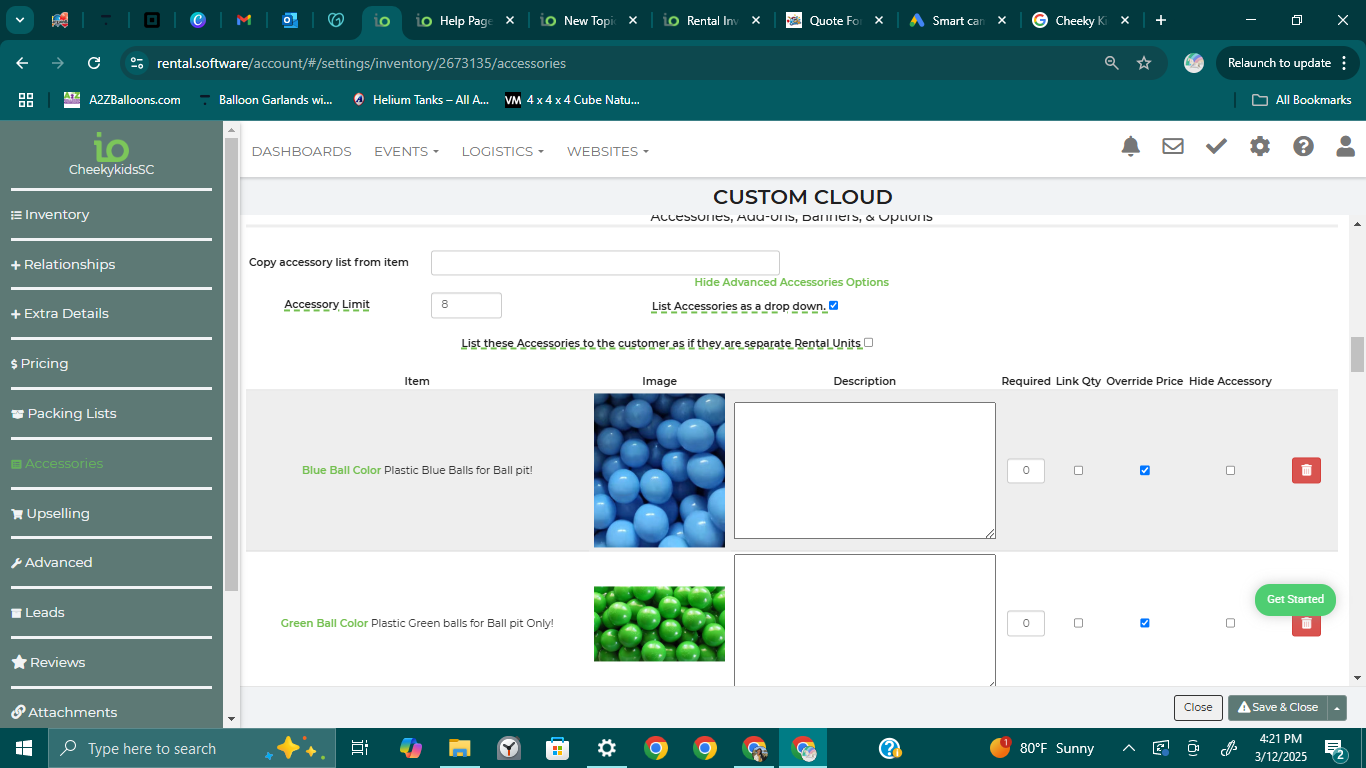Expand the EVENTS dropdown menu
Image resolution: width=1366 pixels, height=768 pixels.
(406, 152)
